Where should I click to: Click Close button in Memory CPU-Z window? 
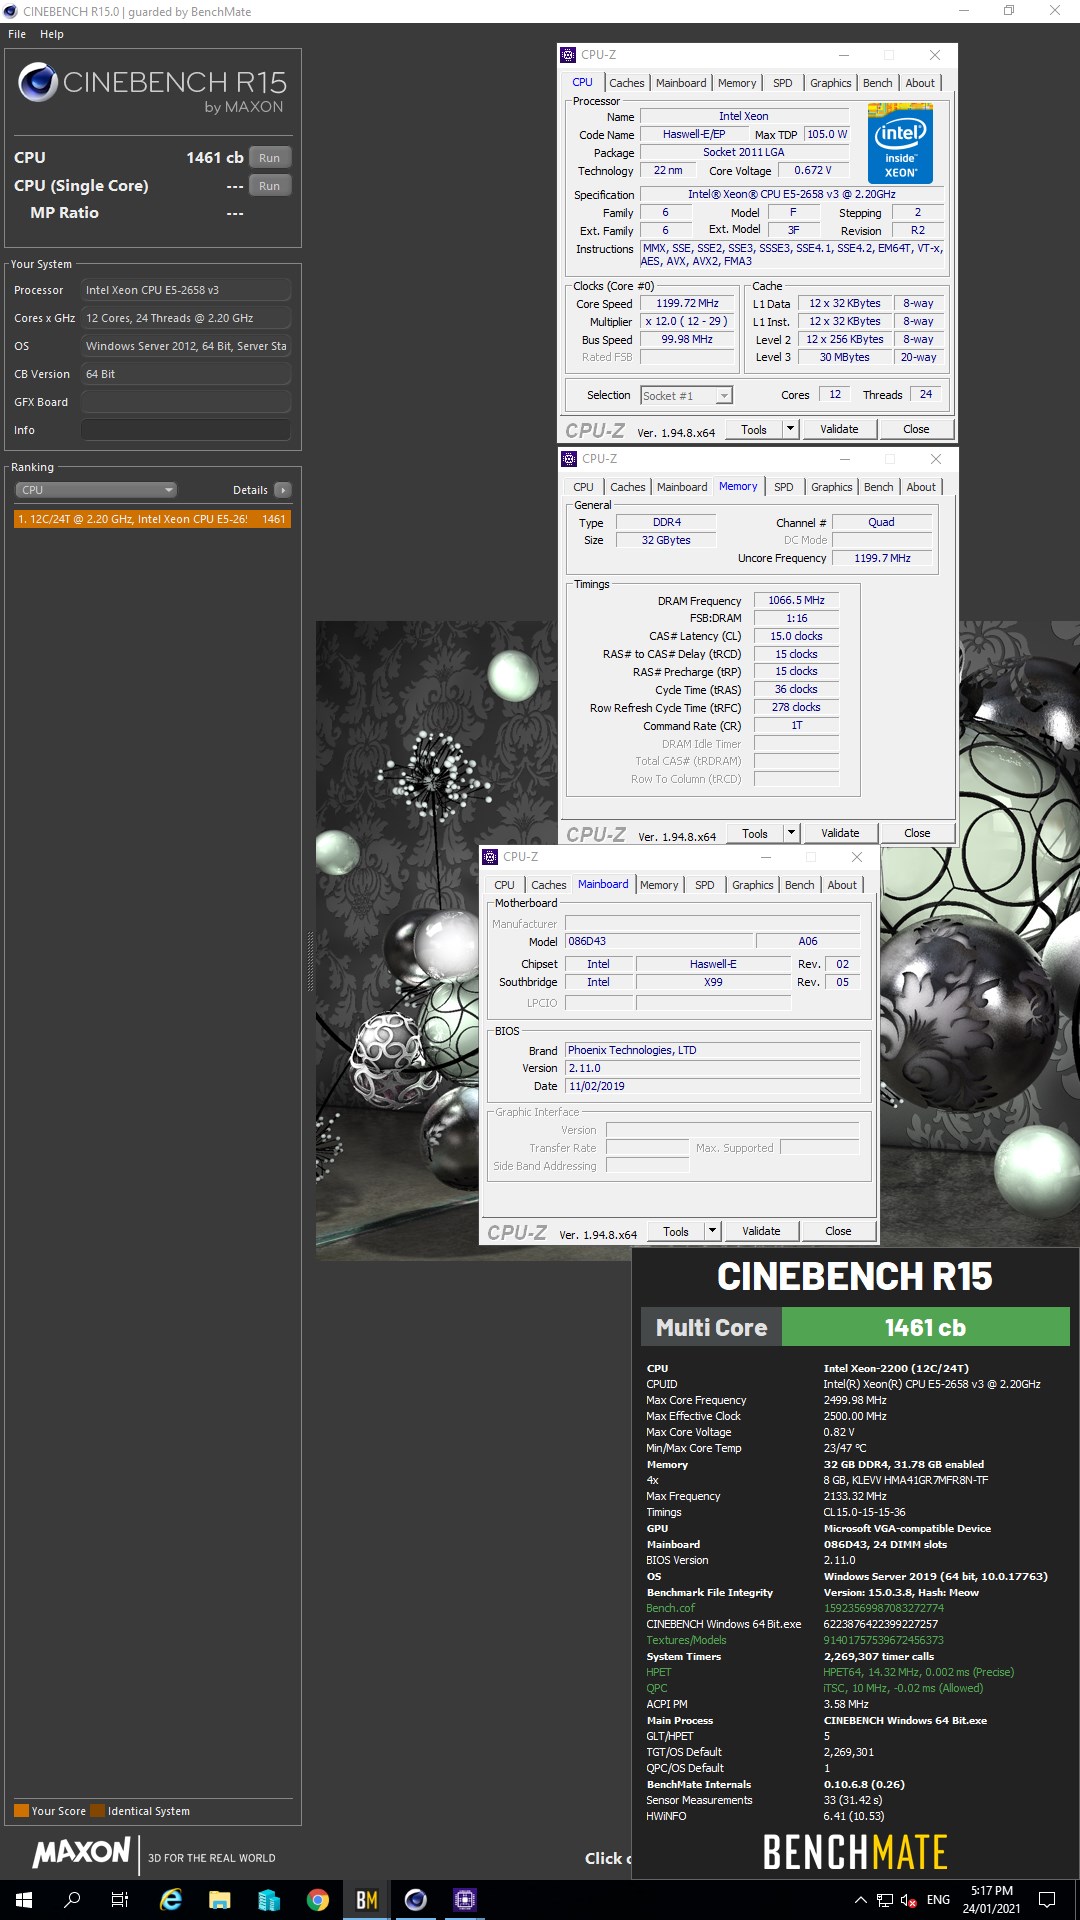click(x=917, y=833)
